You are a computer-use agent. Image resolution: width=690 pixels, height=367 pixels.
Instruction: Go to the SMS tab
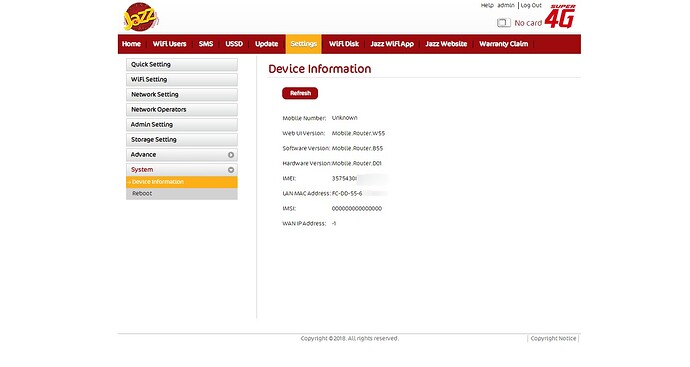206,44
